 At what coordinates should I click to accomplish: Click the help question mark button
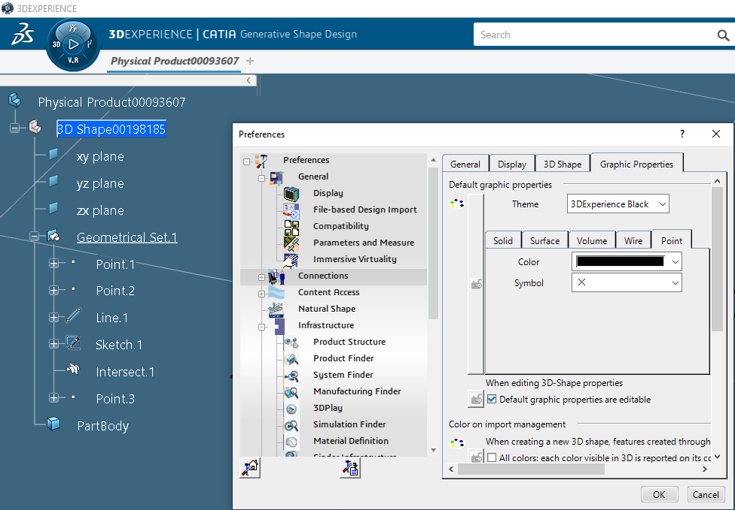[x=682, y=134]
